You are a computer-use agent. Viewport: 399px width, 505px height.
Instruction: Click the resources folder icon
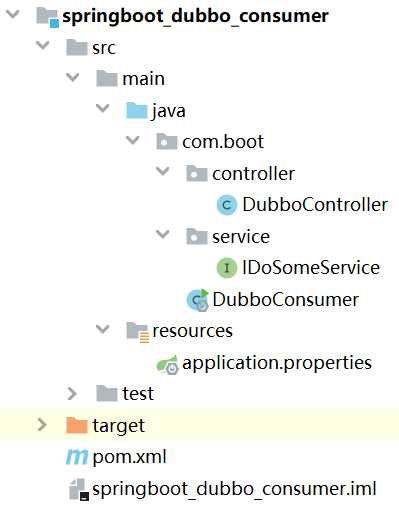[x=137, y=331]
